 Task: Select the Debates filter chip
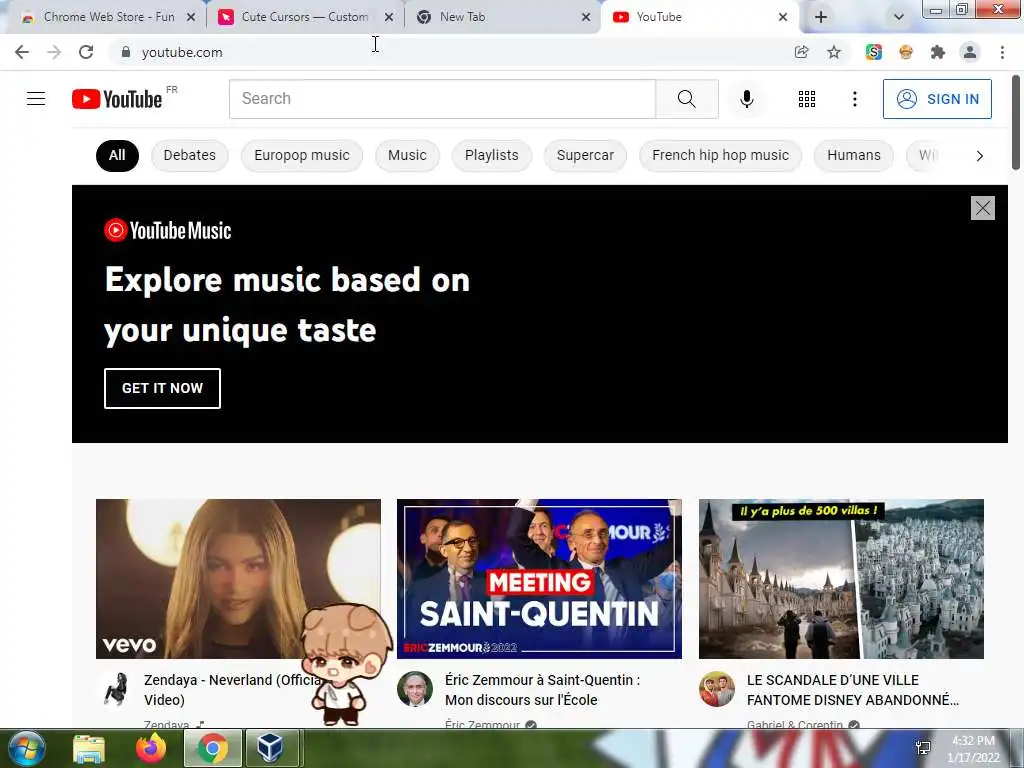point(189,155)
